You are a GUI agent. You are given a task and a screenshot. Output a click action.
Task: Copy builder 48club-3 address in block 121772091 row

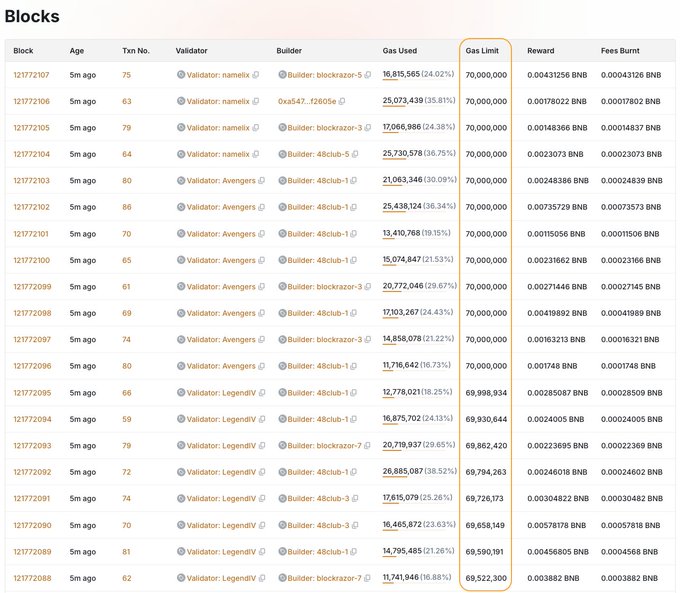[355, 499]
